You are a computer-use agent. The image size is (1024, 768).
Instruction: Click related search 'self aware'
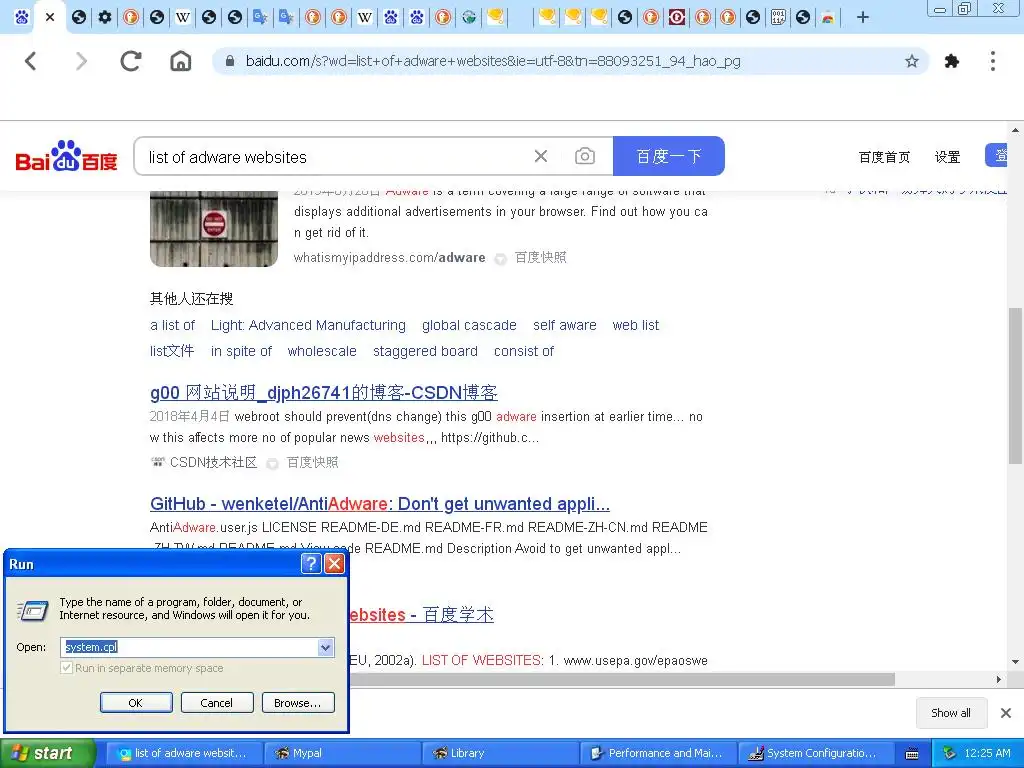(x=565, y=325)
